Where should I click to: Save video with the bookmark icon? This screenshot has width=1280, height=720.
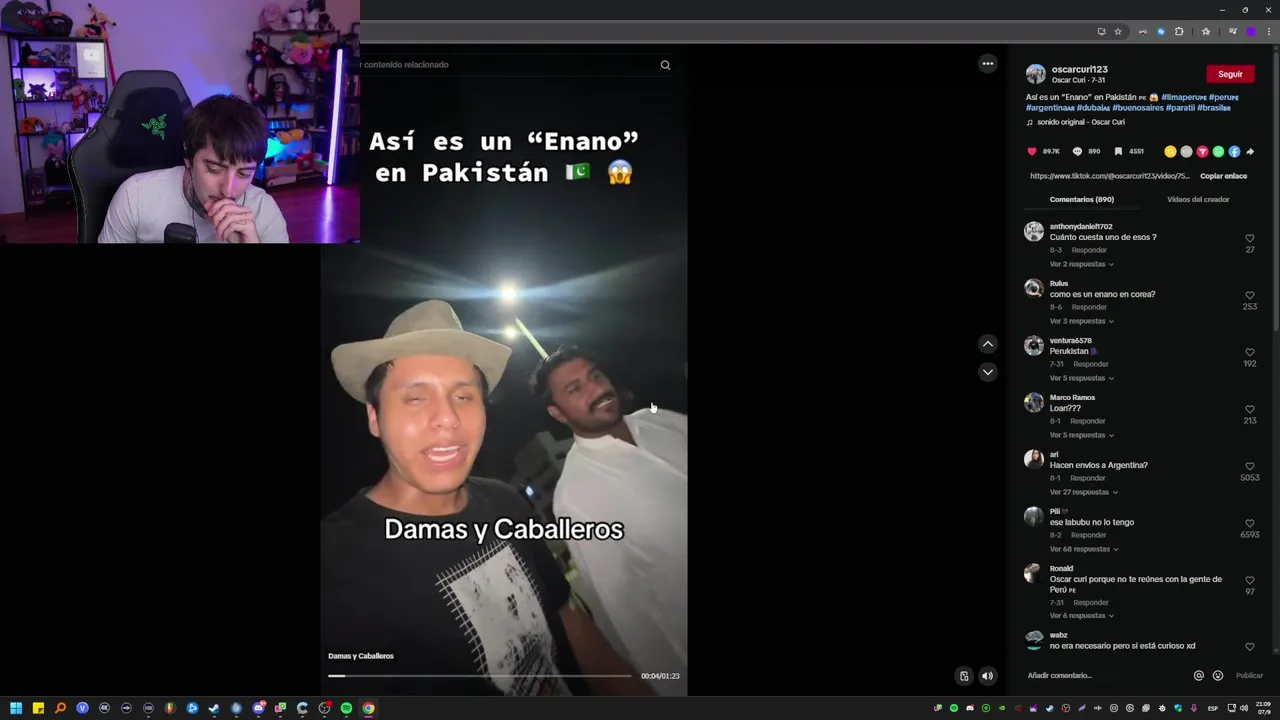coord(1118,152)
